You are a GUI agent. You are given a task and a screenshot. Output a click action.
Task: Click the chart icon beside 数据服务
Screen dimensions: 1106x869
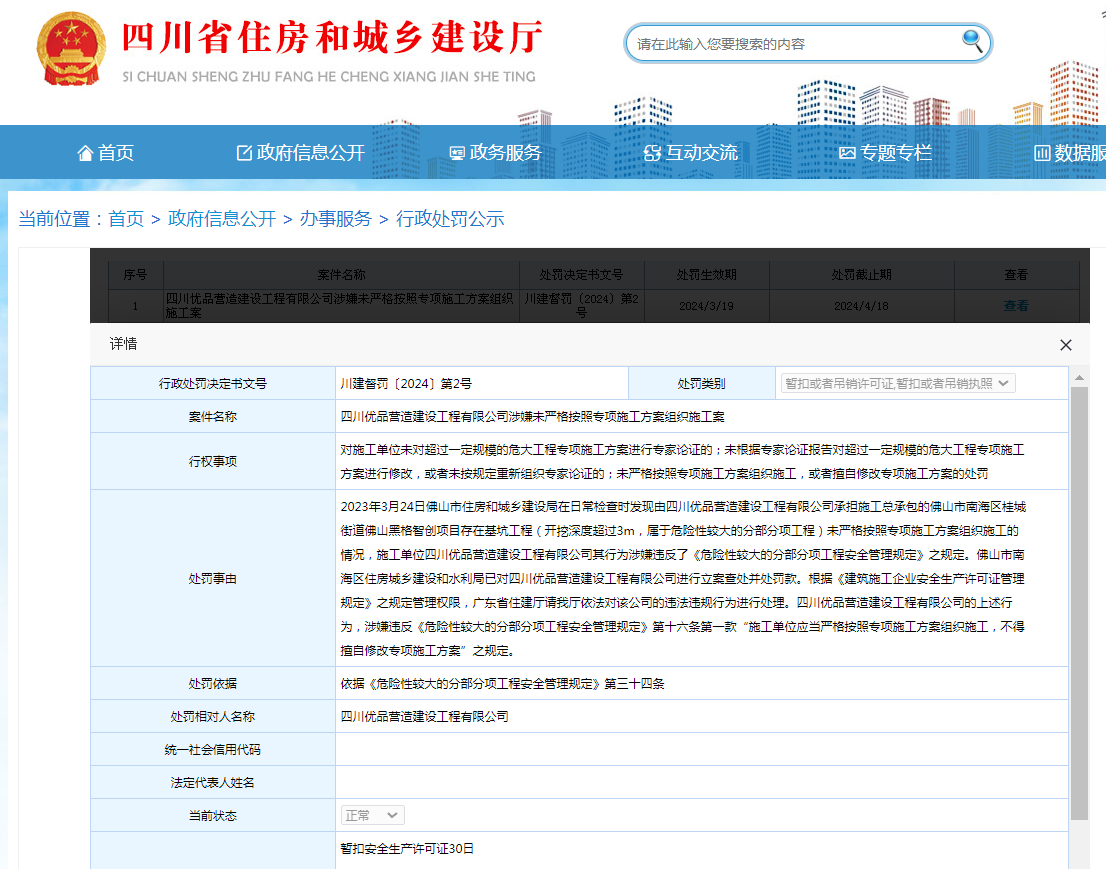point(1042,153)
